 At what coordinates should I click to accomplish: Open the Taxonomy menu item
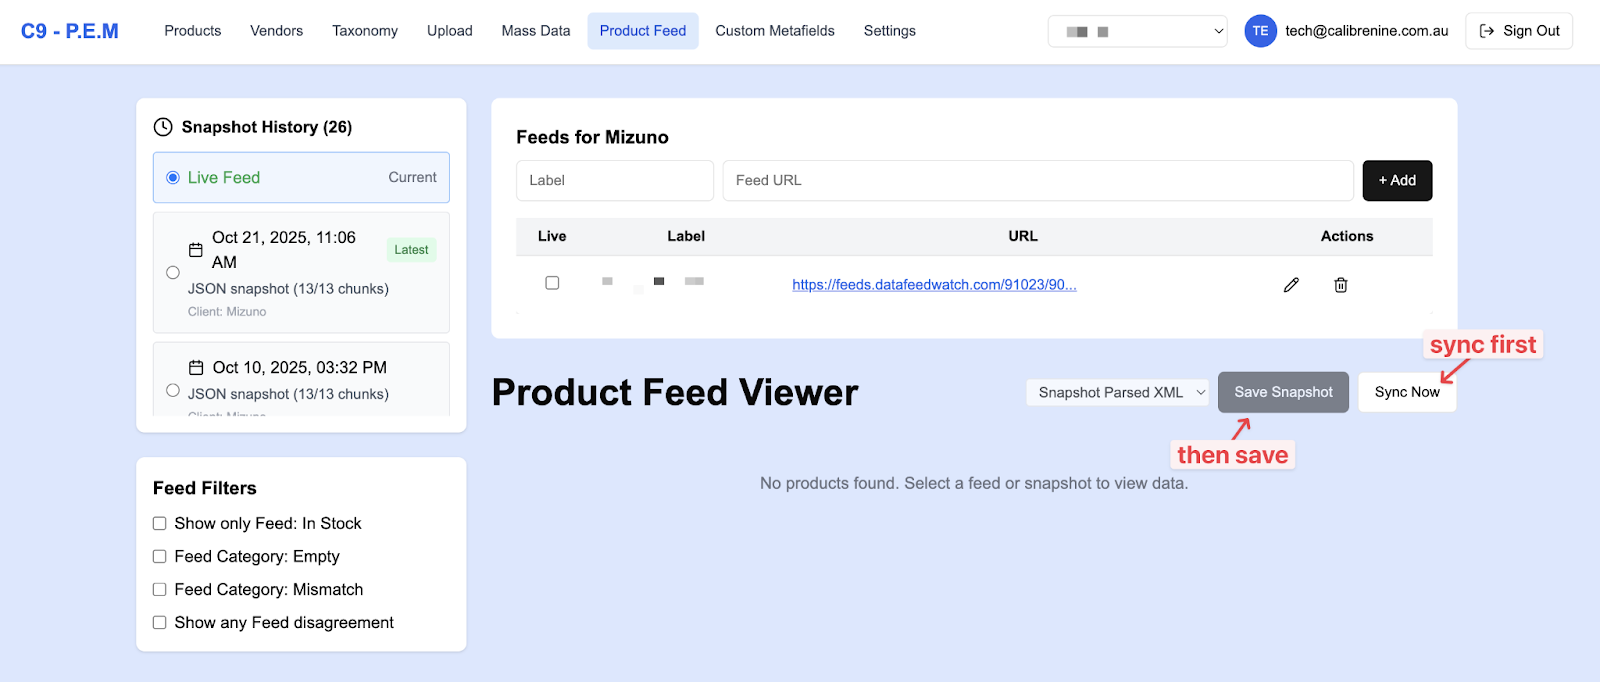click(365, 31)
